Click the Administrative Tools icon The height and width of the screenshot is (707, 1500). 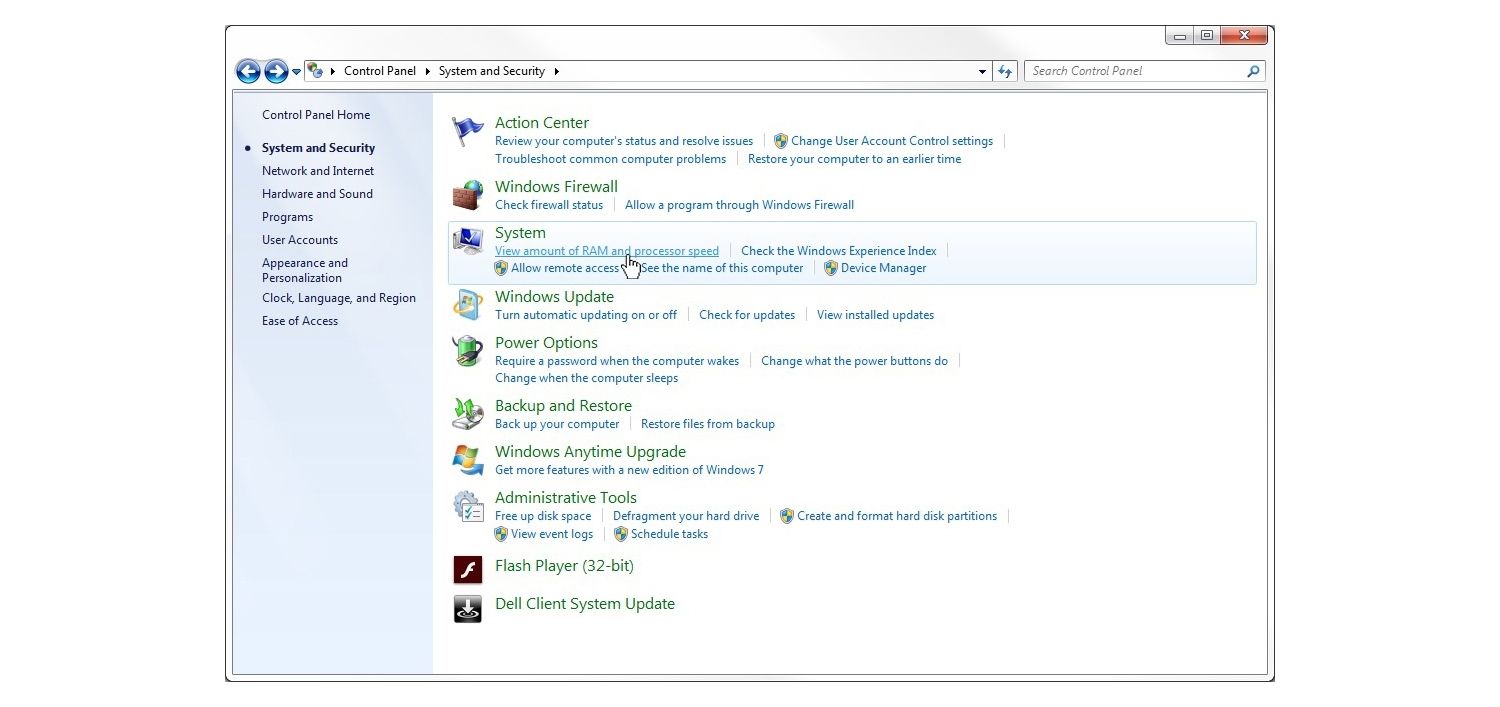(x=467, y=506)
